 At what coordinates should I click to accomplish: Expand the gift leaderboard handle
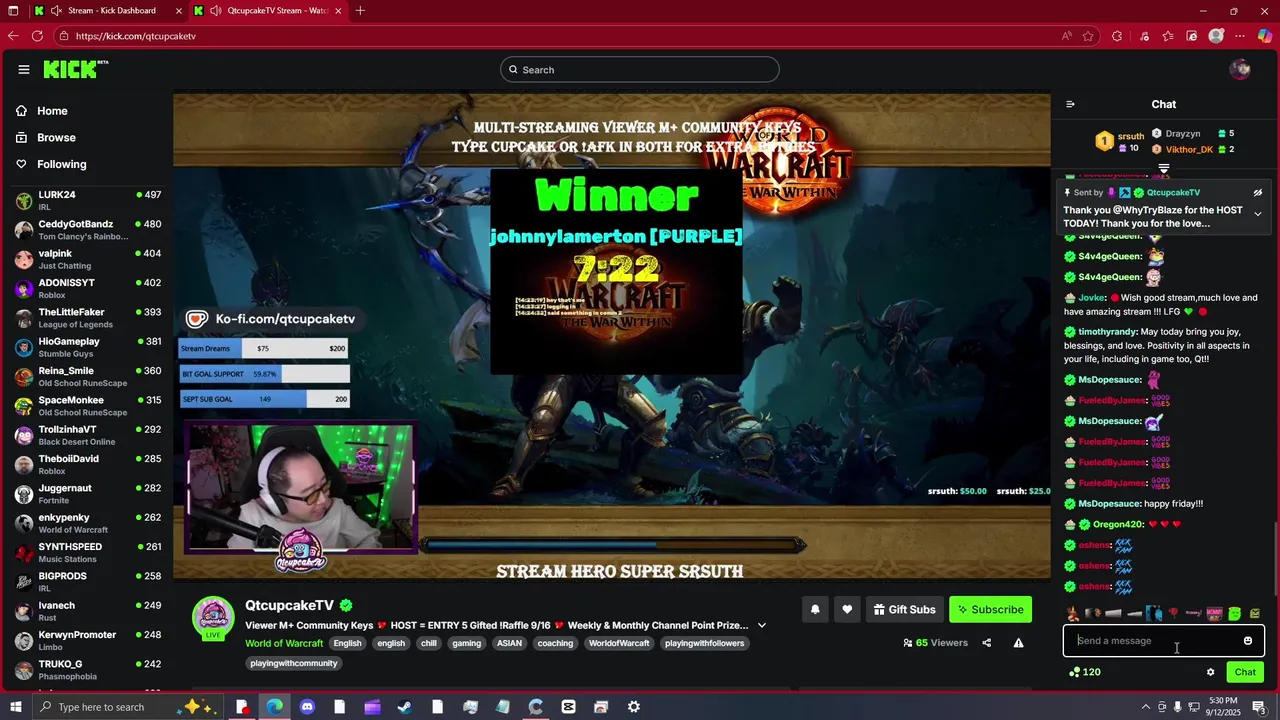1164,168
